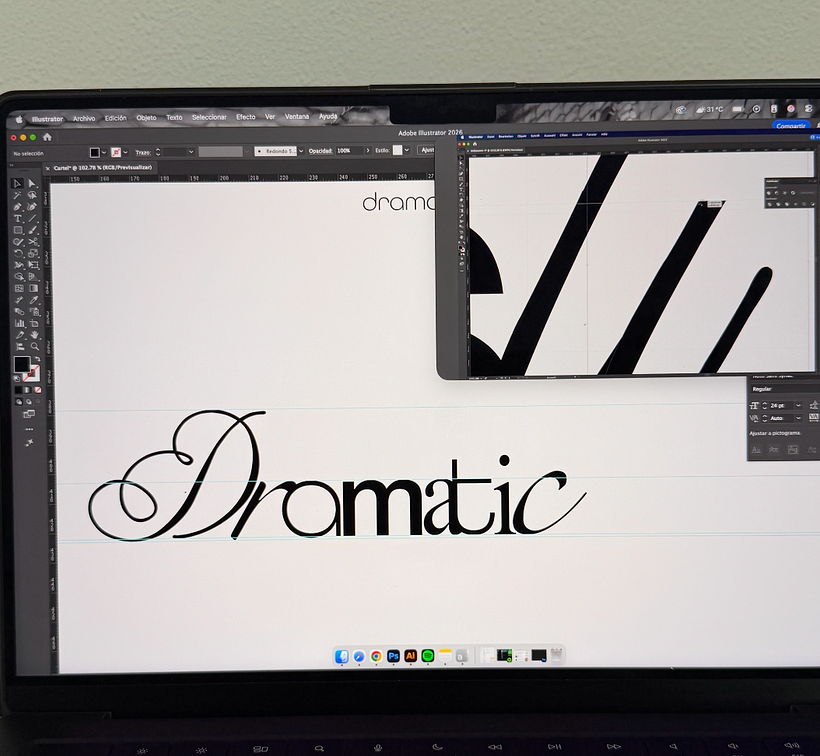Viewport: 820px width, 756px height.
Task: Select the Pen tool
Action: 18,207
